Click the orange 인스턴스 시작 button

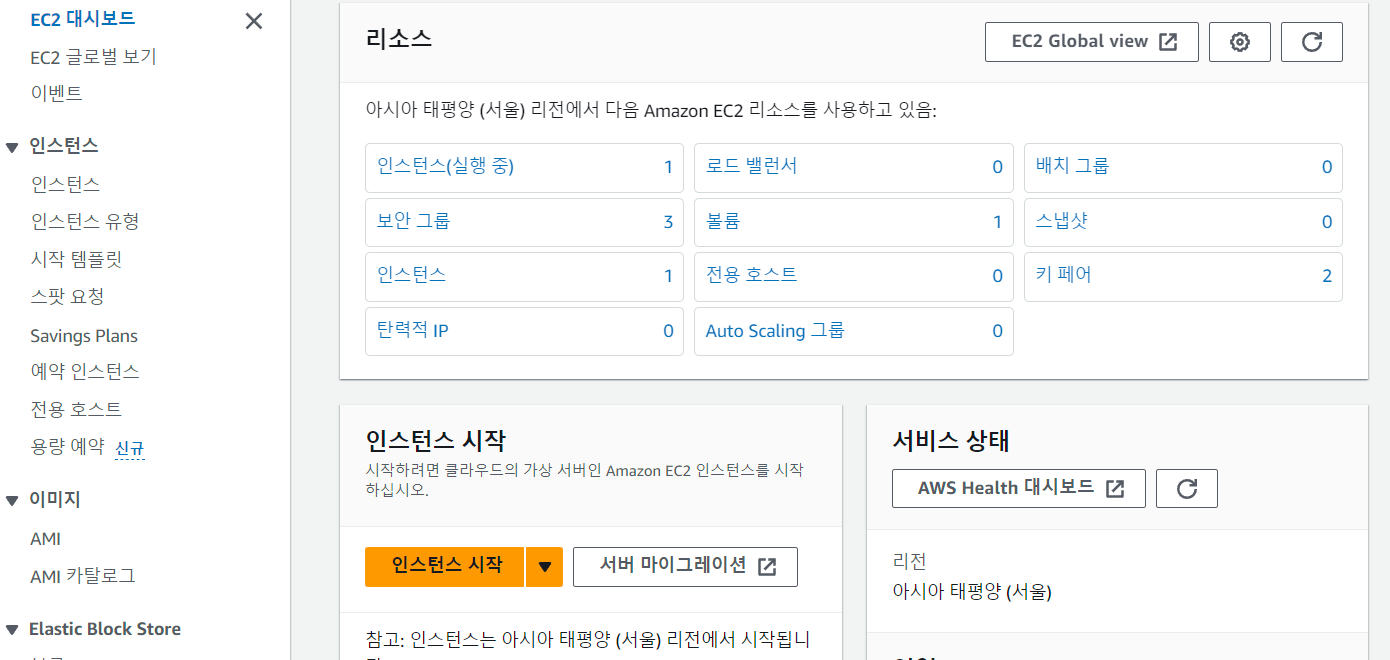tap(445, 566)
